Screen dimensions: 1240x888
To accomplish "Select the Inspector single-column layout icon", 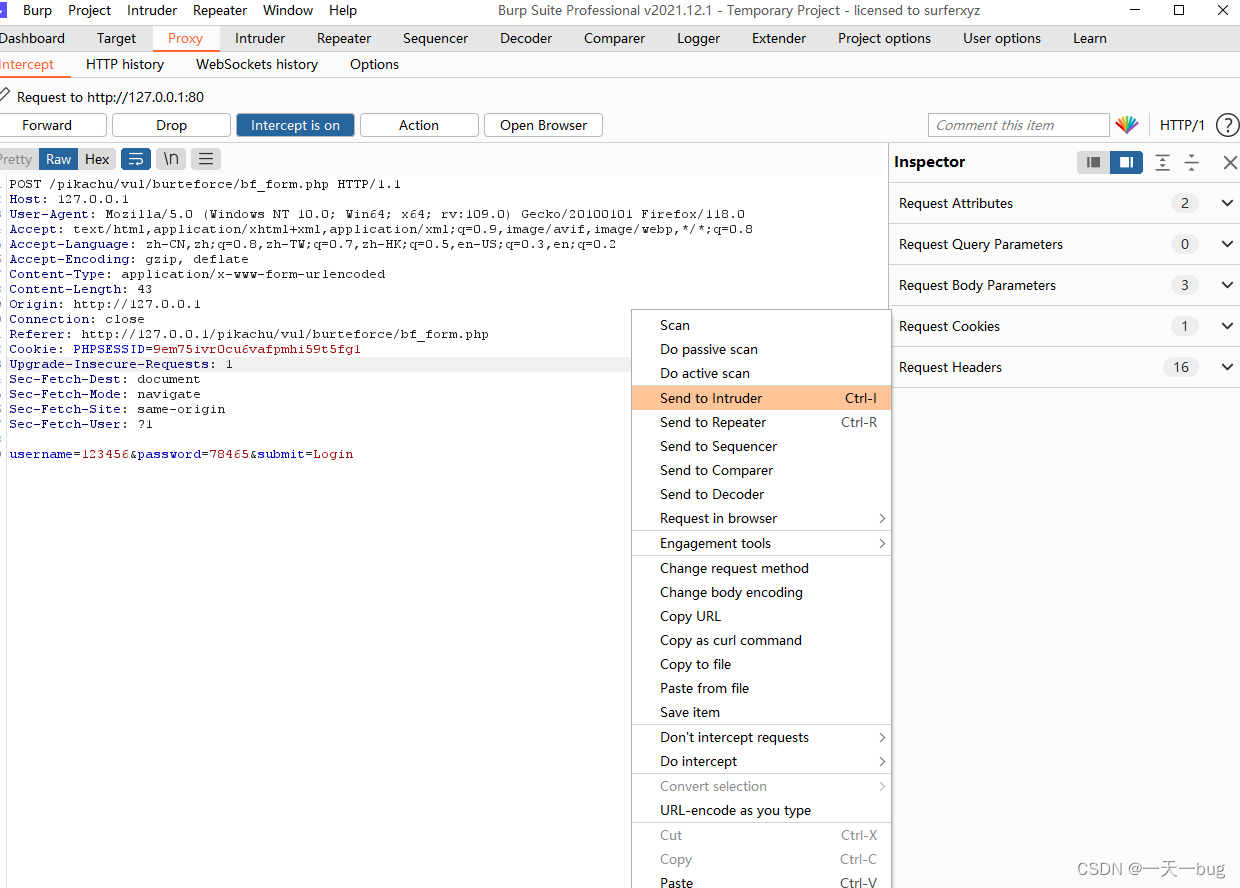I will click(1093, 162).
